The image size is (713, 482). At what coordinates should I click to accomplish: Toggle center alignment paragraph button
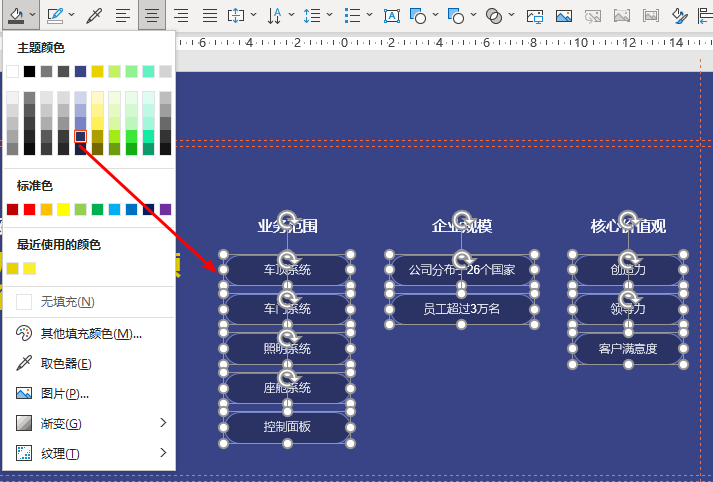point(152,16)
